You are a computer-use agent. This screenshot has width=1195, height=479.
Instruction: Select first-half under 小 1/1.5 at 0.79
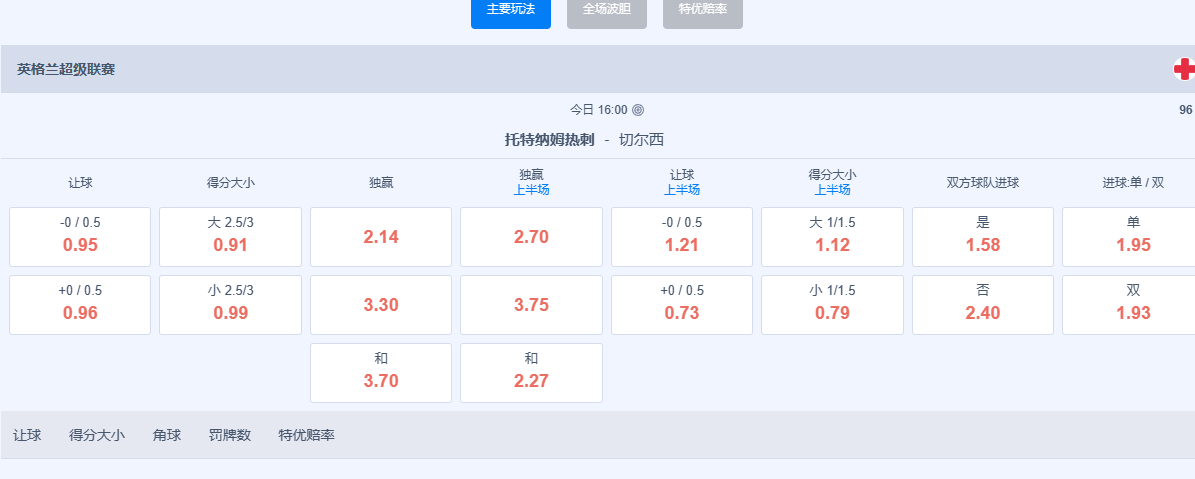pyautogui.click(x=832, y=305)
